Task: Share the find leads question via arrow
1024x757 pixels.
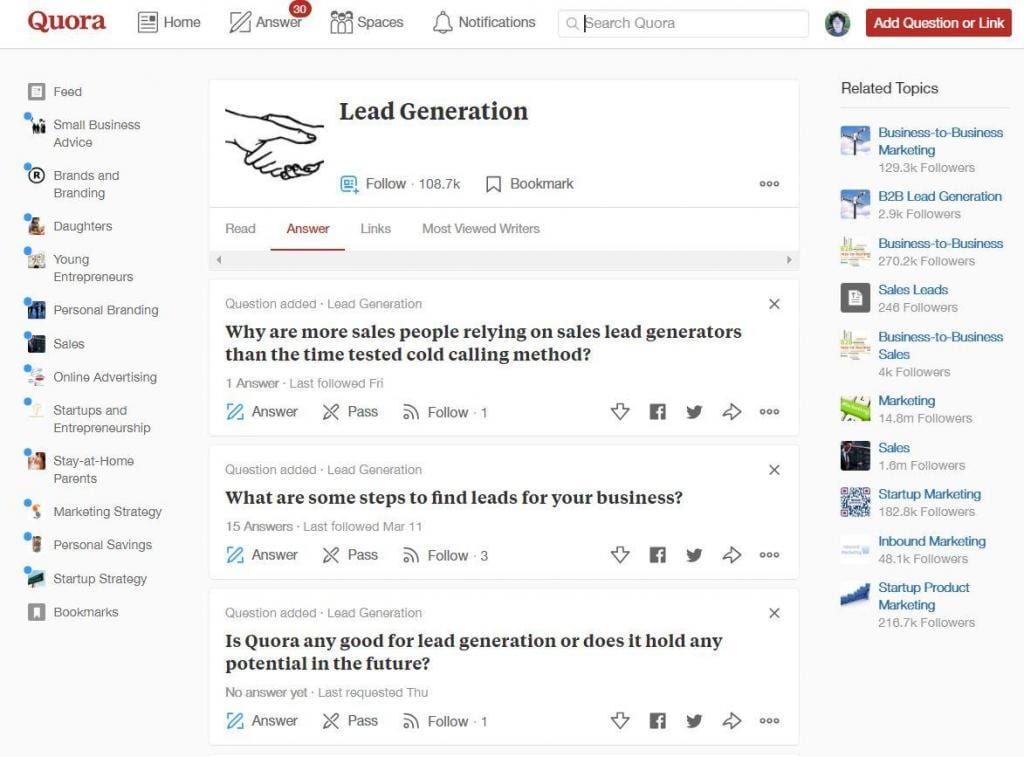Action: click(731, 555)
